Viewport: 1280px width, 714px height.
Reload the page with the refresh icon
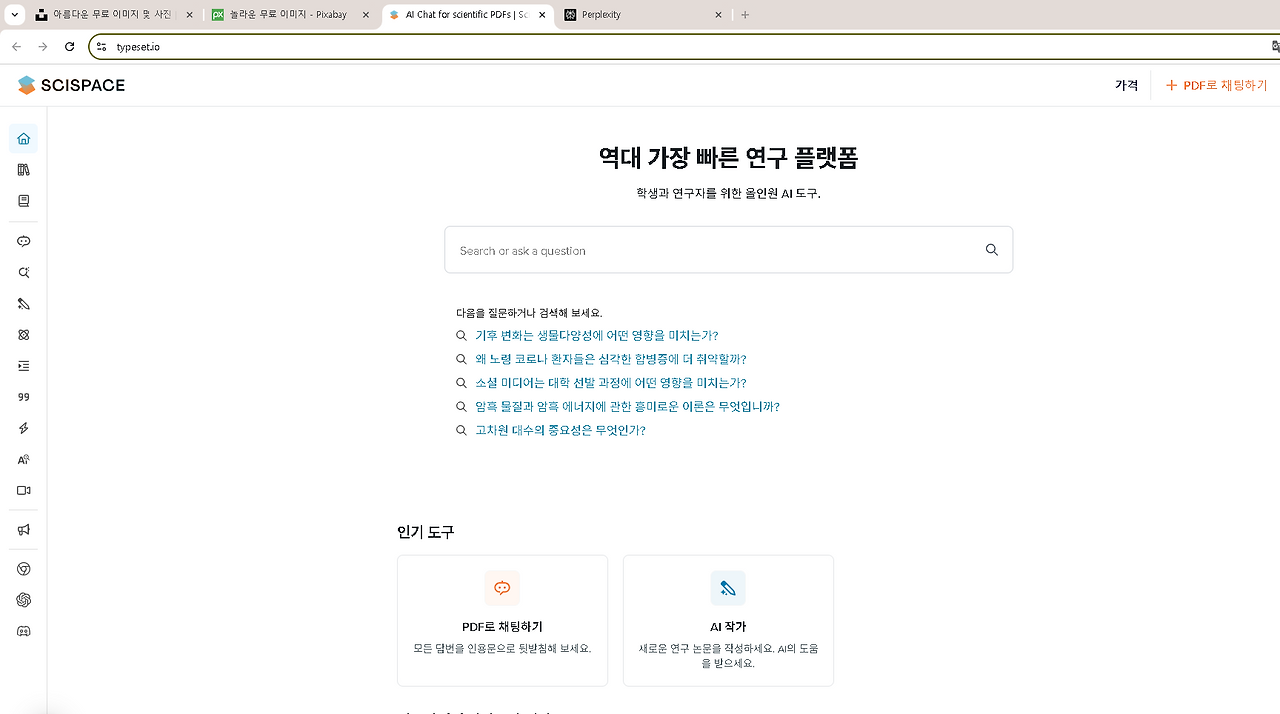pos(68,46)
